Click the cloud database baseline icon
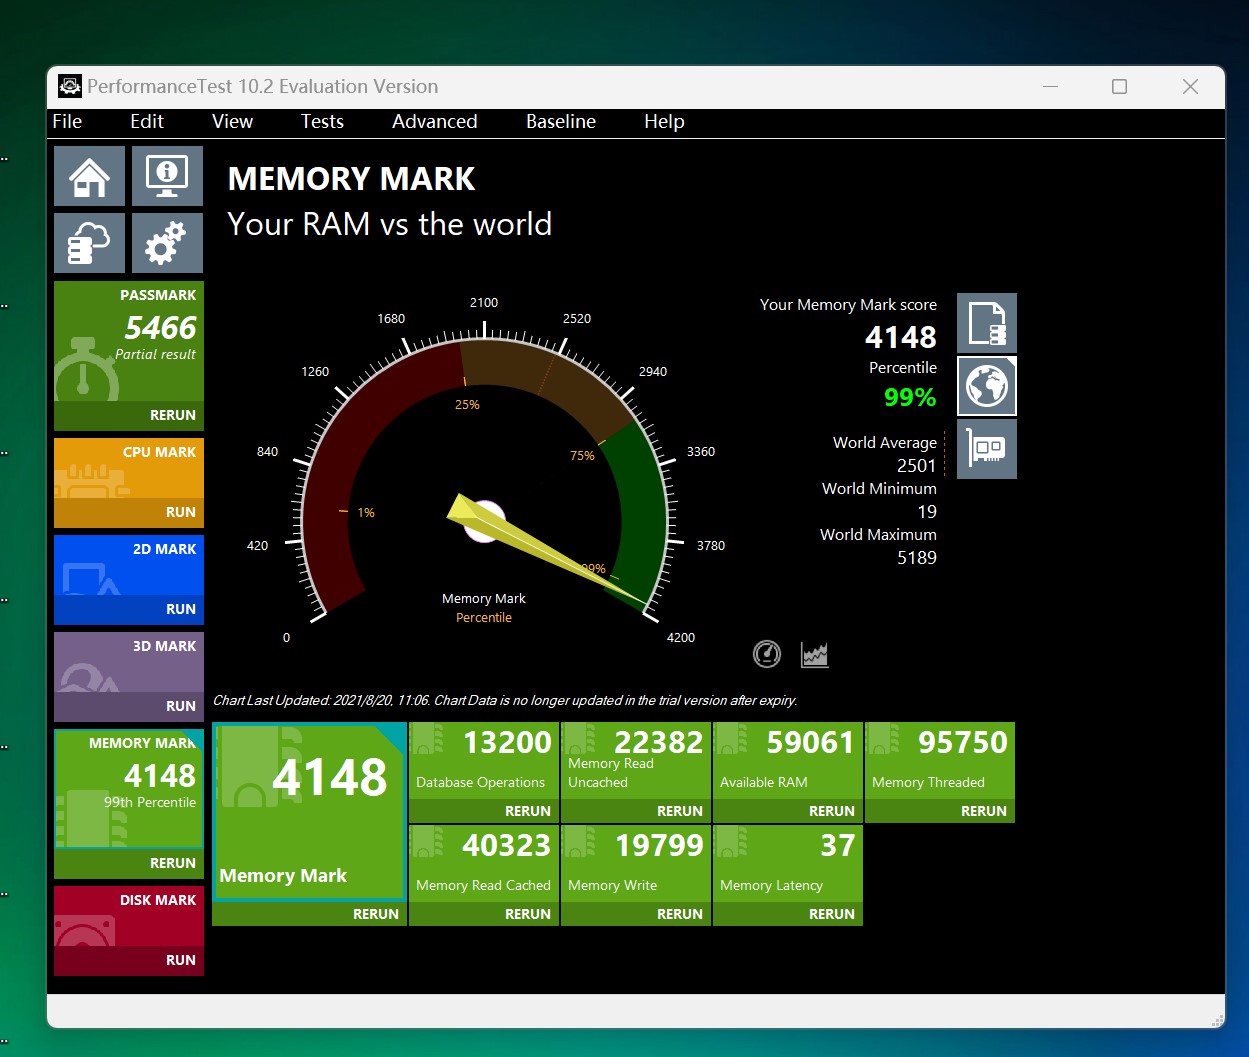Screen dimensions: 1249x1057 pos(89,243)
